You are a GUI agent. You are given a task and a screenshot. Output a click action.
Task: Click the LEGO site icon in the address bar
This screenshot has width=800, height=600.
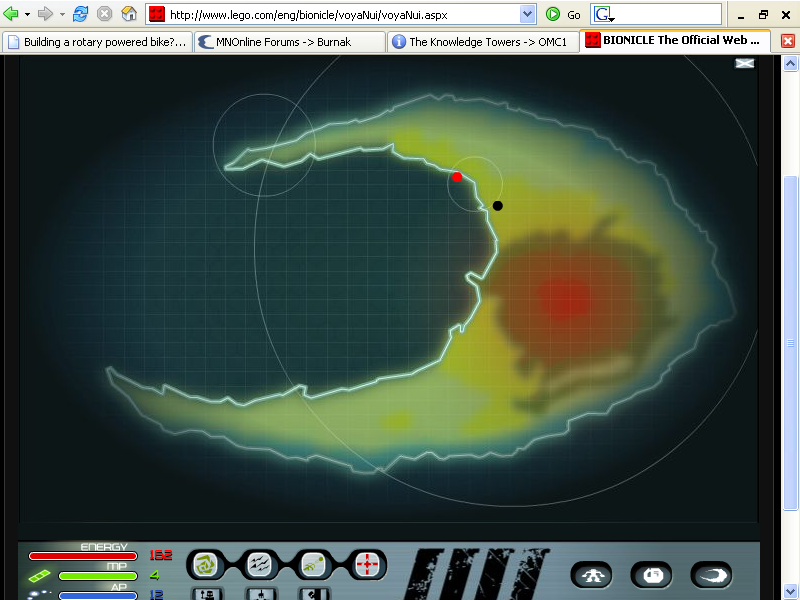157,14
